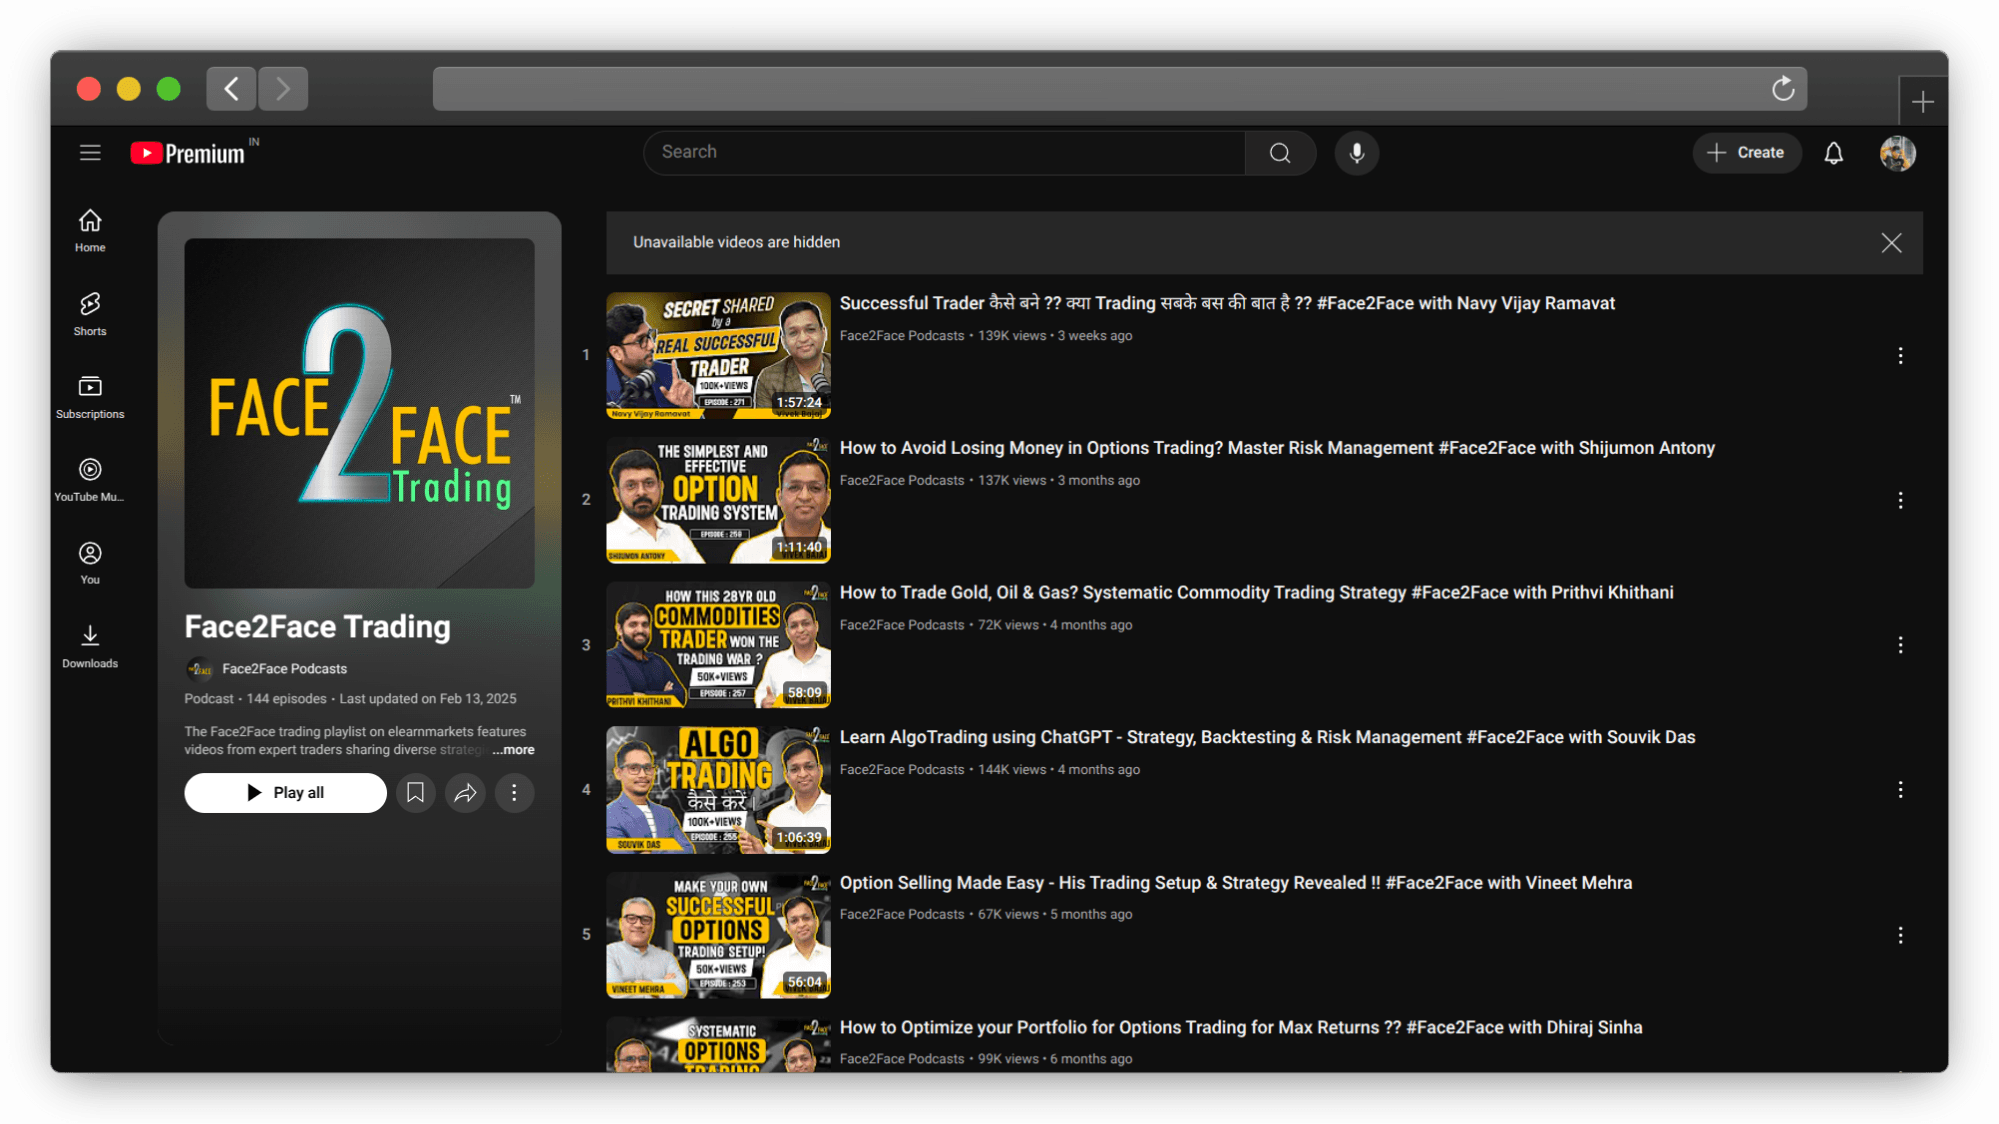Start voice search with microphone
Image resolution: width=1999 pixels, height=1124 pixels.
1357,153
